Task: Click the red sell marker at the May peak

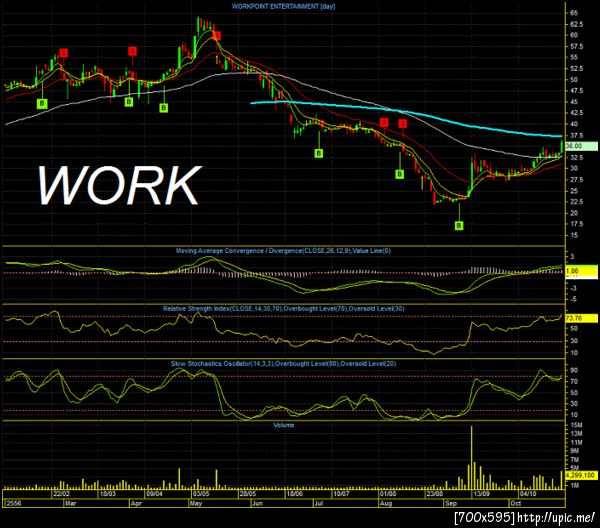Action: click(x=217, y=36)
